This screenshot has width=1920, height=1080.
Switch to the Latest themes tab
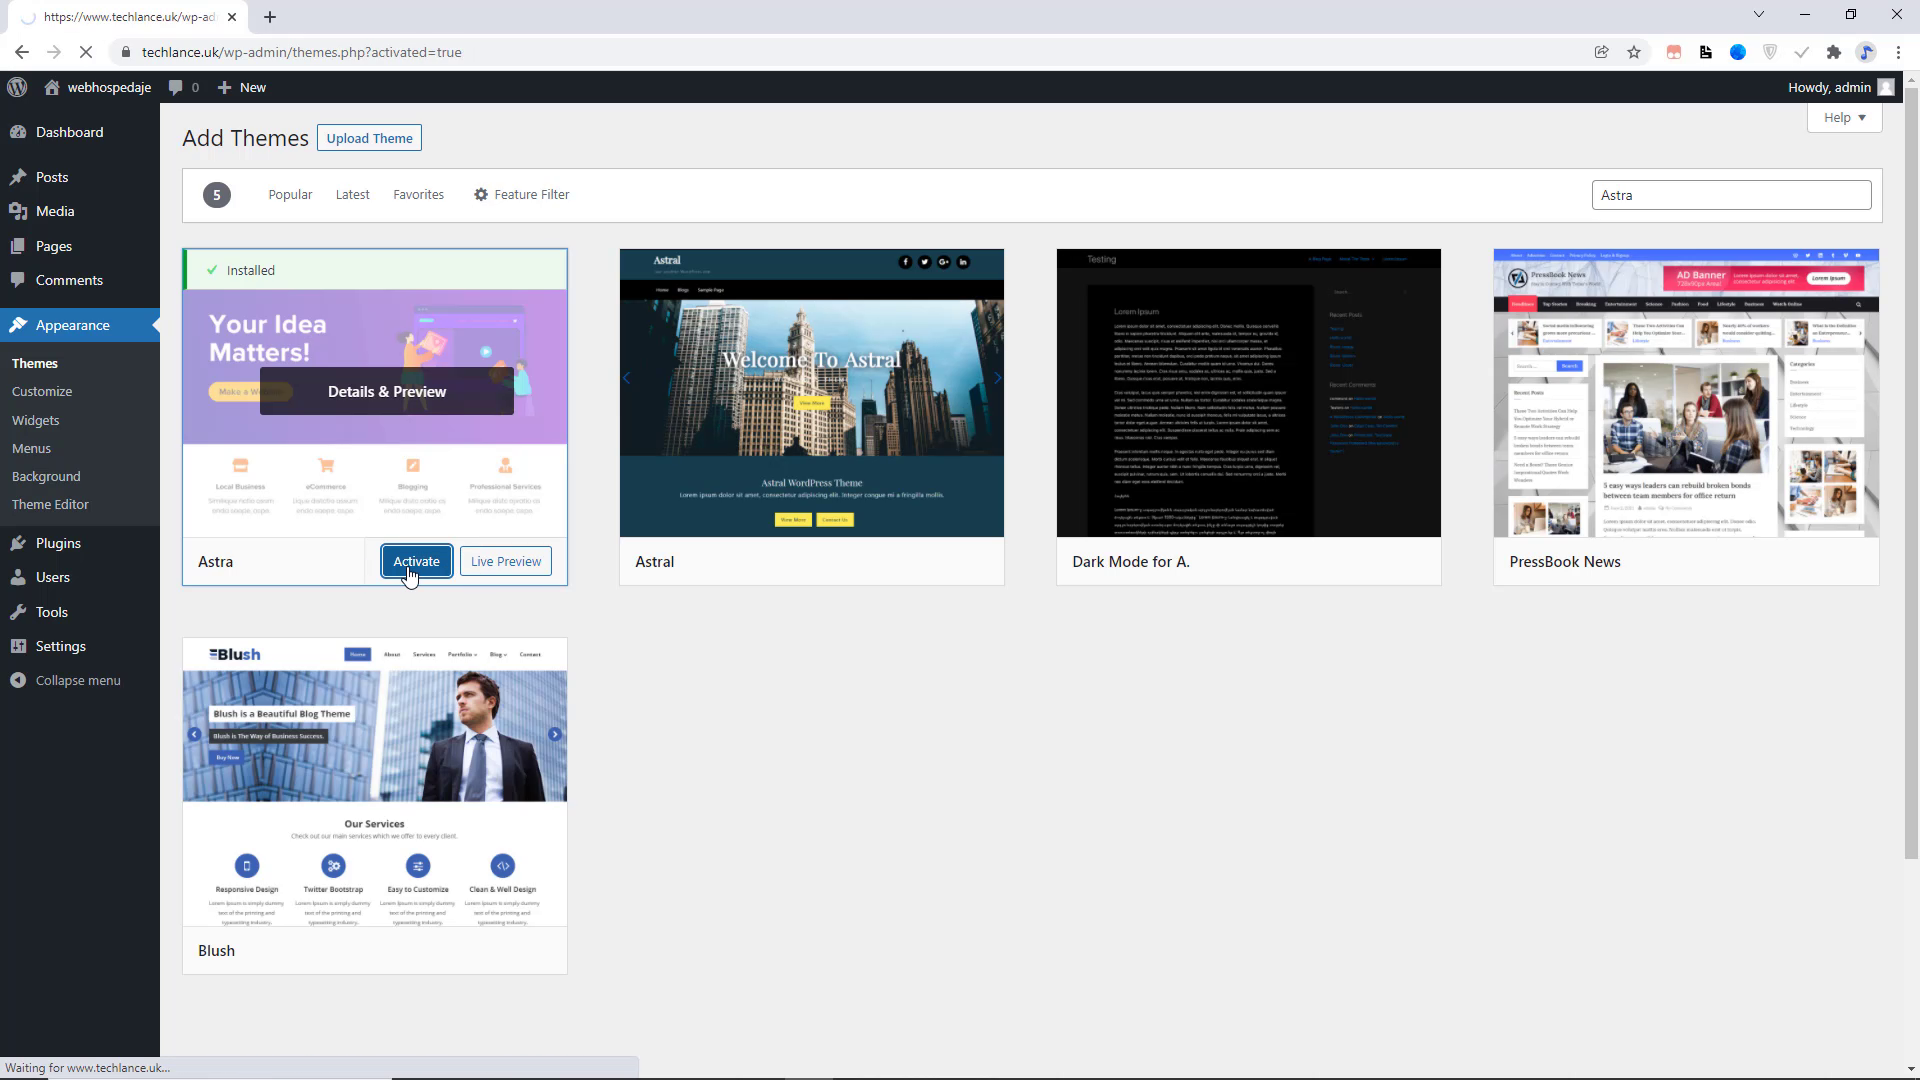pos(352,194)
